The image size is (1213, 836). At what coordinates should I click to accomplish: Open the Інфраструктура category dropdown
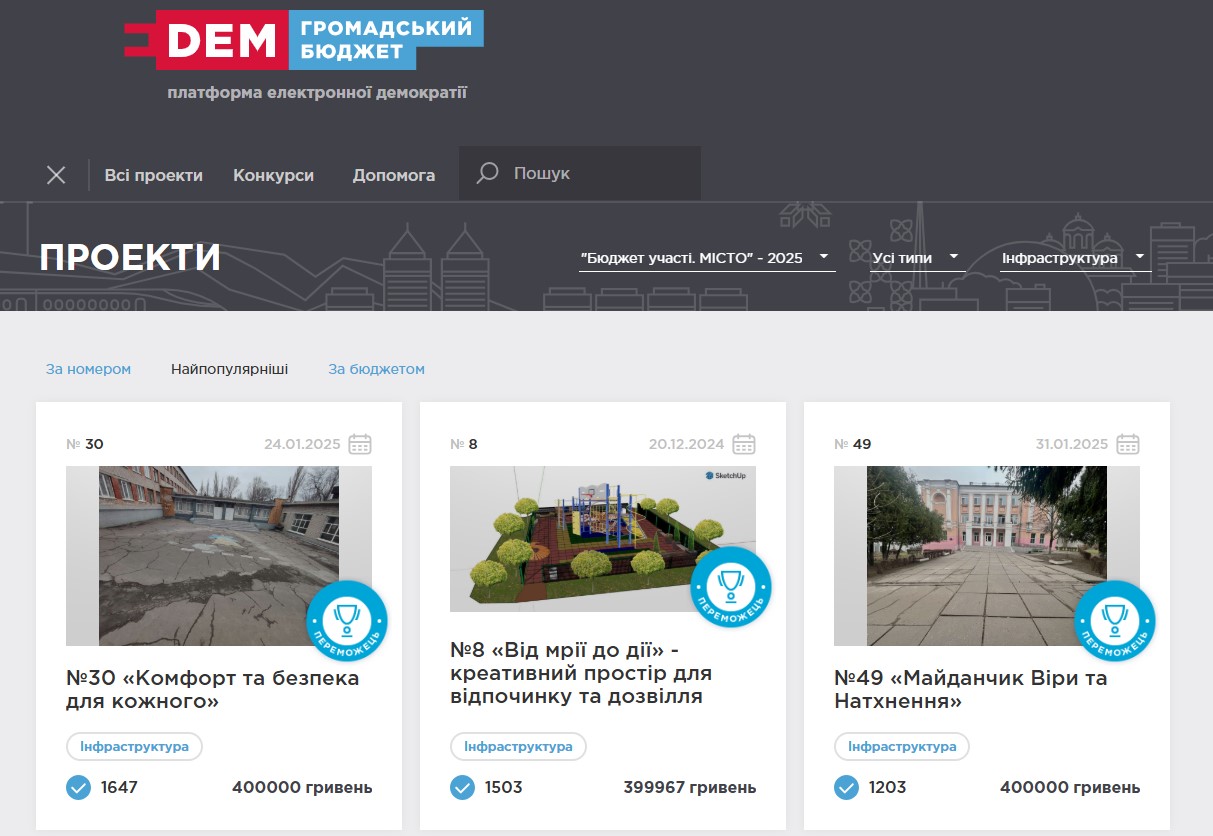click(1073, 258)
